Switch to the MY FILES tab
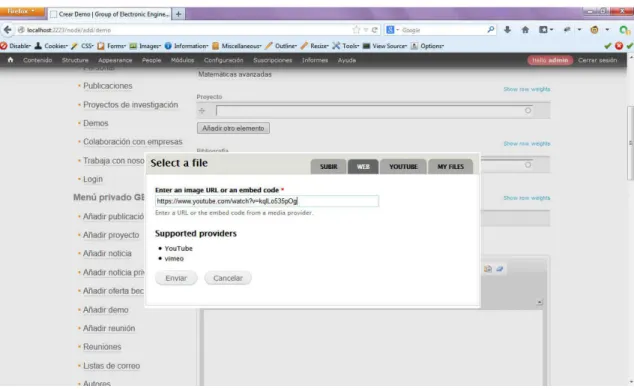 point(450,167)
